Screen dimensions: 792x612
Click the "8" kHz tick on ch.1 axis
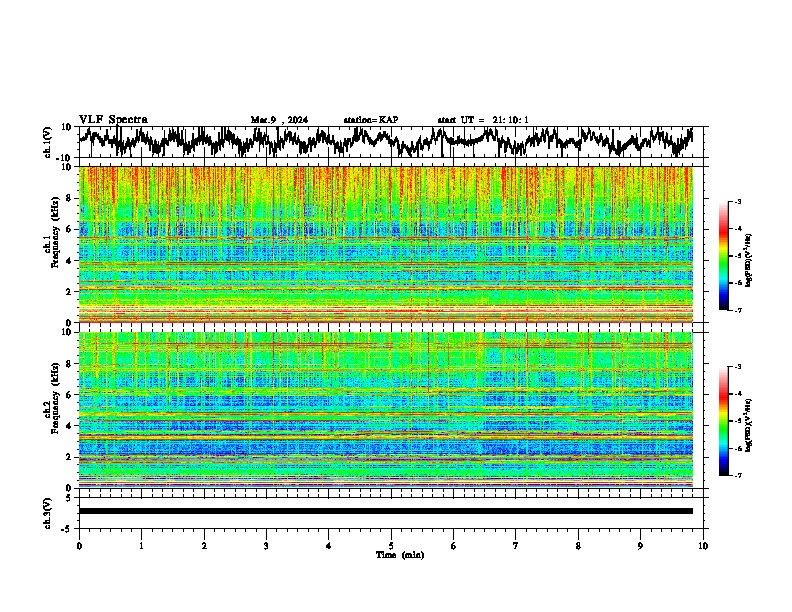70,198
